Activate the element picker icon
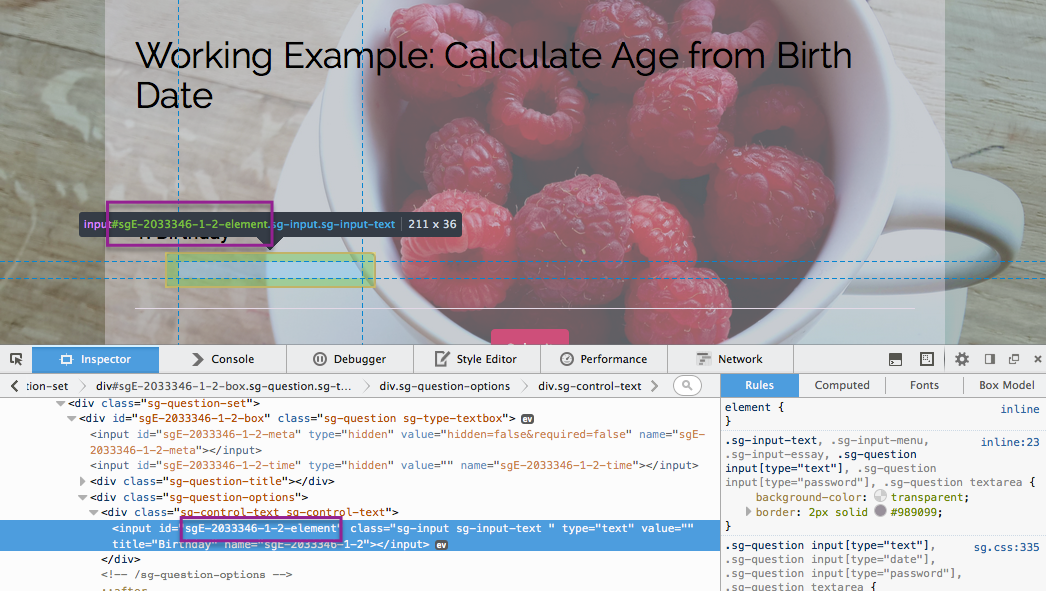This screenshot has width=1046, height=591. 16,359
